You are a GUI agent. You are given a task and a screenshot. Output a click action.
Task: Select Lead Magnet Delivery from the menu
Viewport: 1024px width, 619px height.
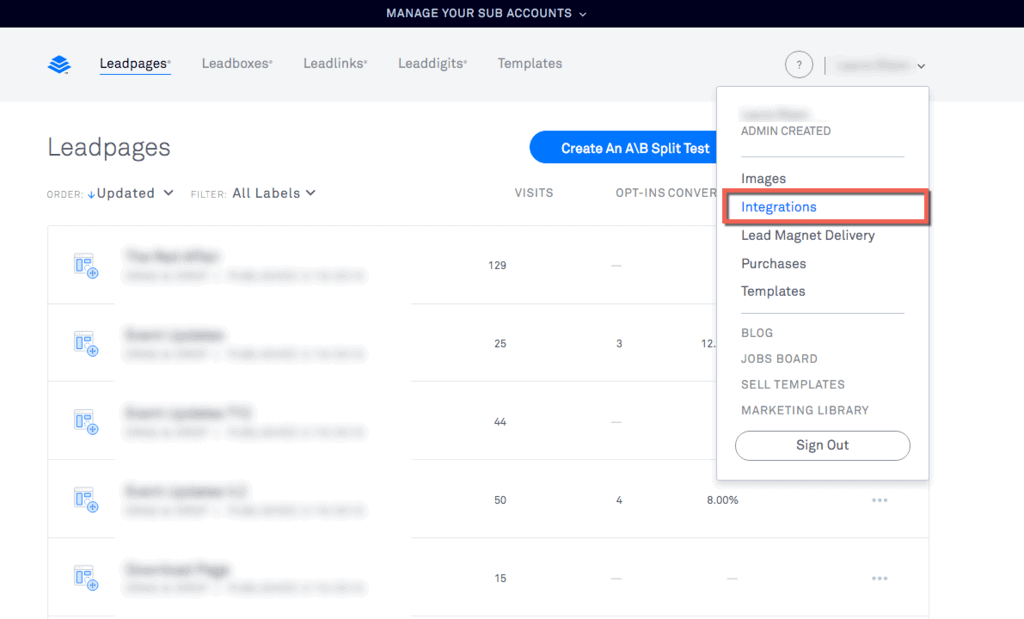pyautogui.click(x=807, y=235)
